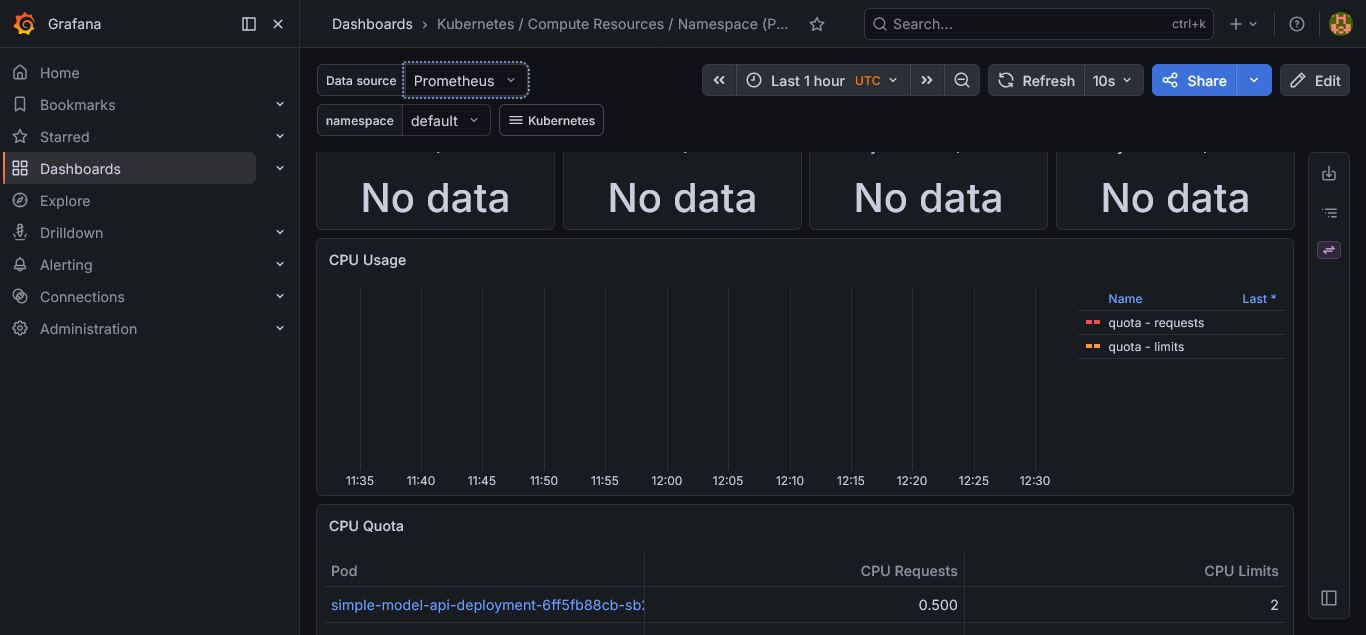Click the Alerting bell icon
This screenshot has width=1366, height=635.
[20, 265]
